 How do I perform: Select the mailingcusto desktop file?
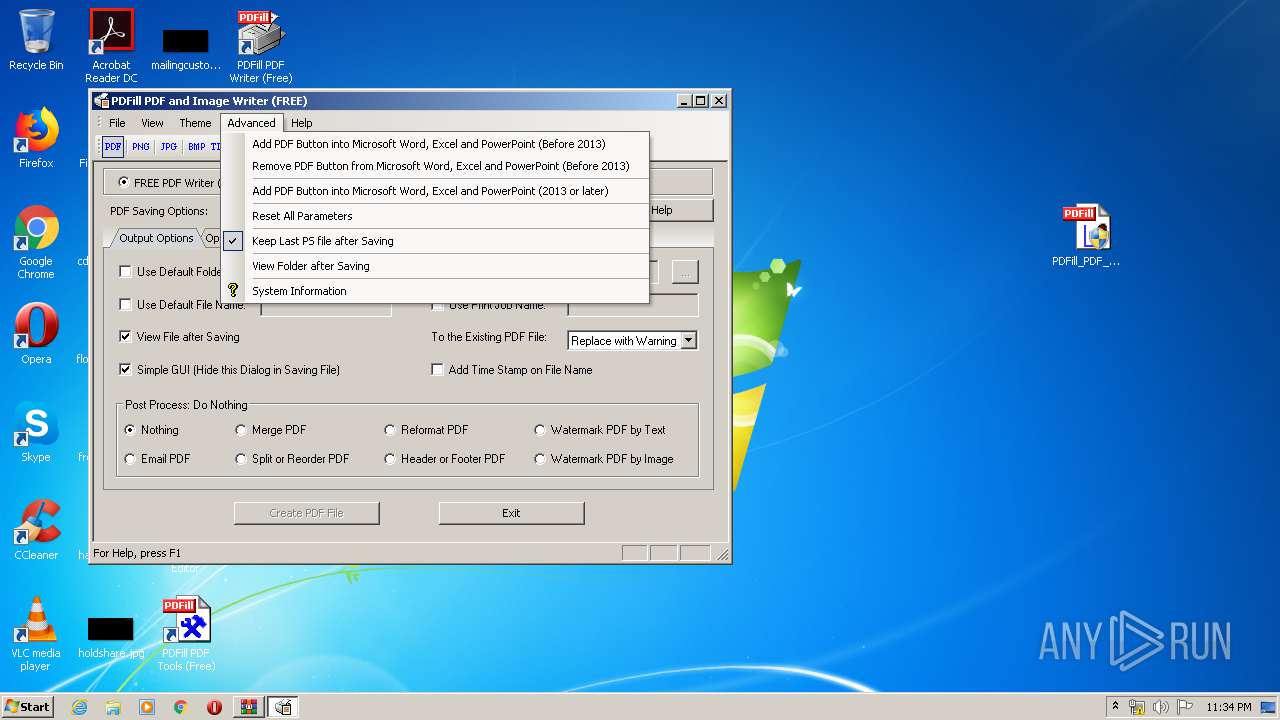tap(186, 50)
